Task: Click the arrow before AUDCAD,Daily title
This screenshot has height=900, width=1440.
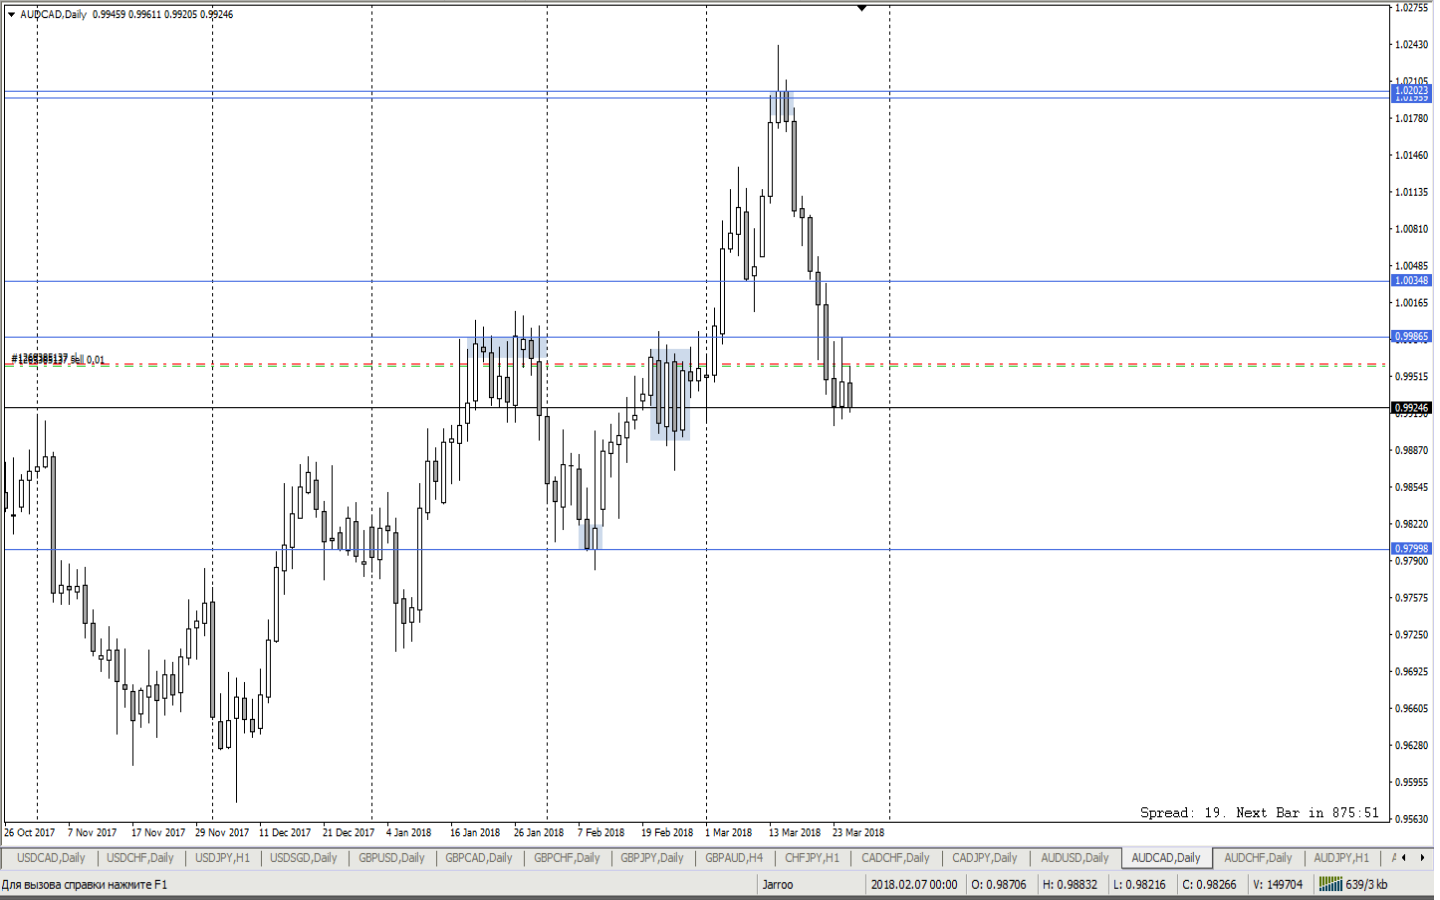Action: (11, 14)
